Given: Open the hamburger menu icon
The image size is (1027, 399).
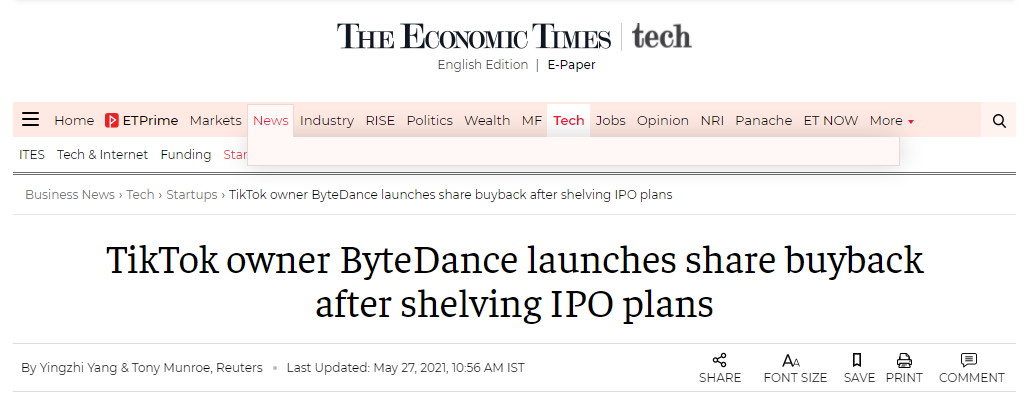Looking at the screenshot, I should [x=30, y=119].
